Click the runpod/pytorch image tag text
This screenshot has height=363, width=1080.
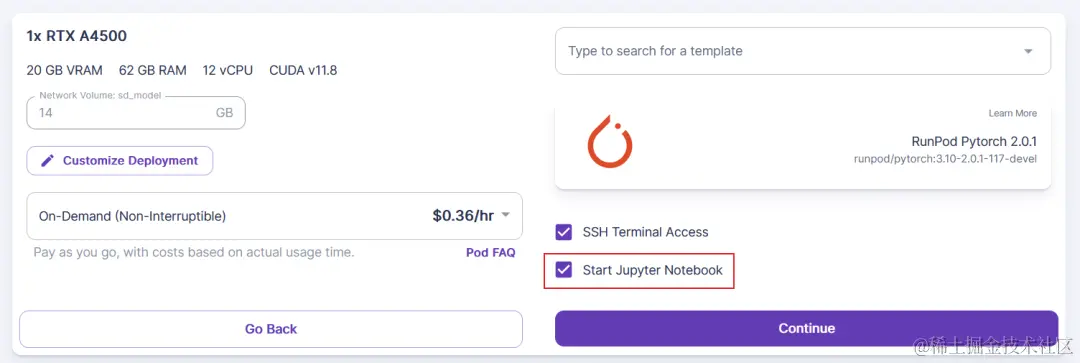click(945, 159)
